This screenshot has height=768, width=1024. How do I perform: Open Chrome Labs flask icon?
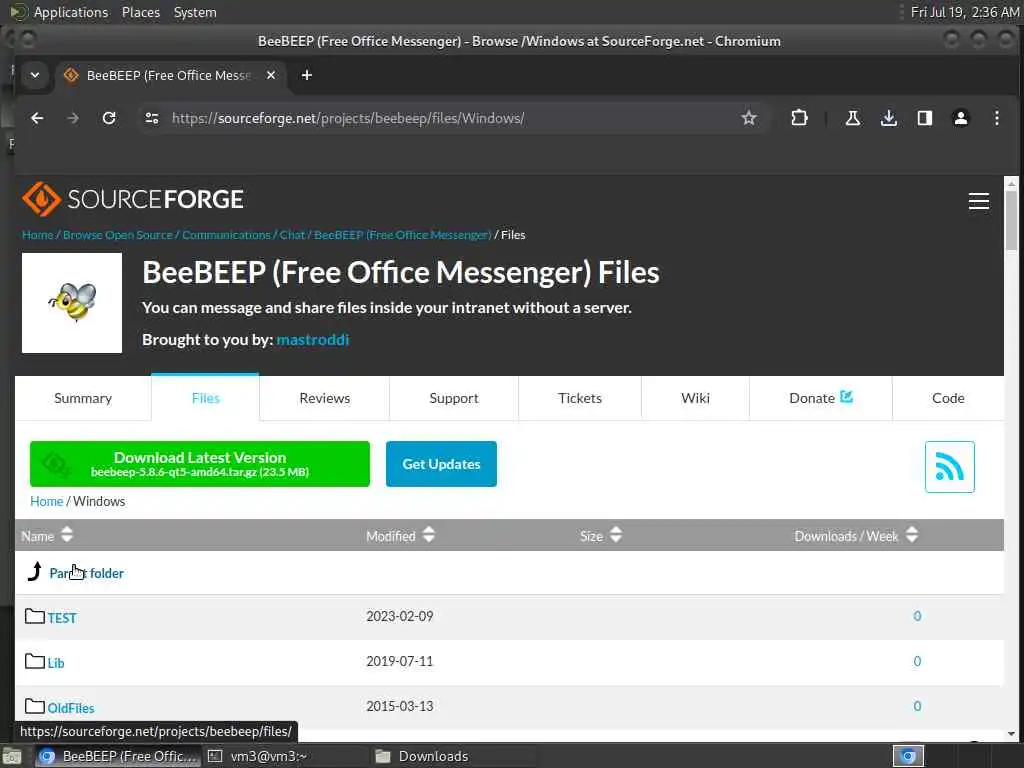pos(852,118)
